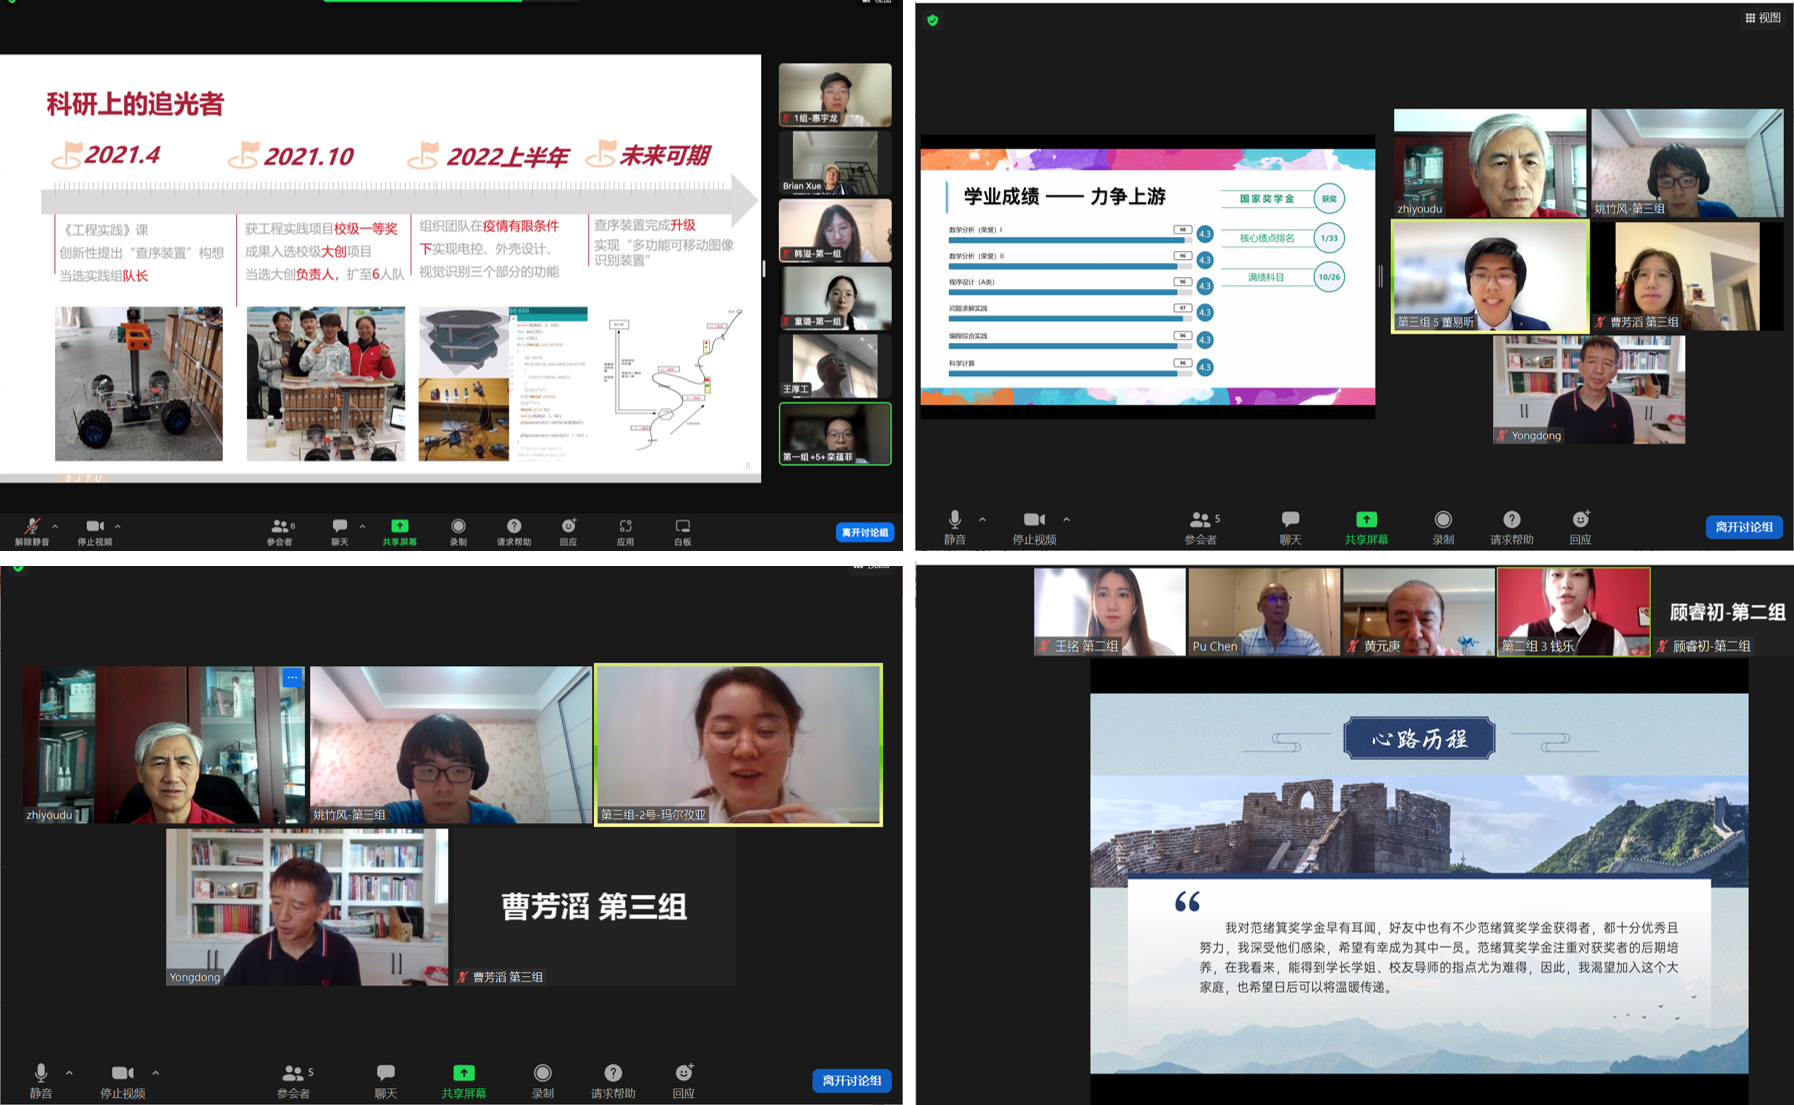
Task: Leave breakout room in the 科研上的追光者 window
Action: pos(865,532)
